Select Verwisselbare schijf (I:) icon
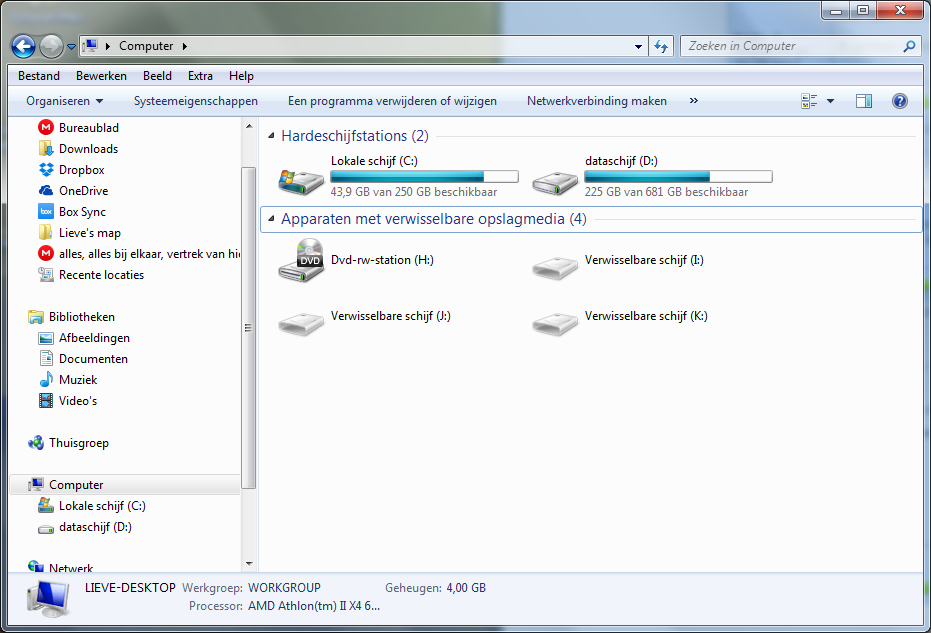 click(x=555, y=268)
